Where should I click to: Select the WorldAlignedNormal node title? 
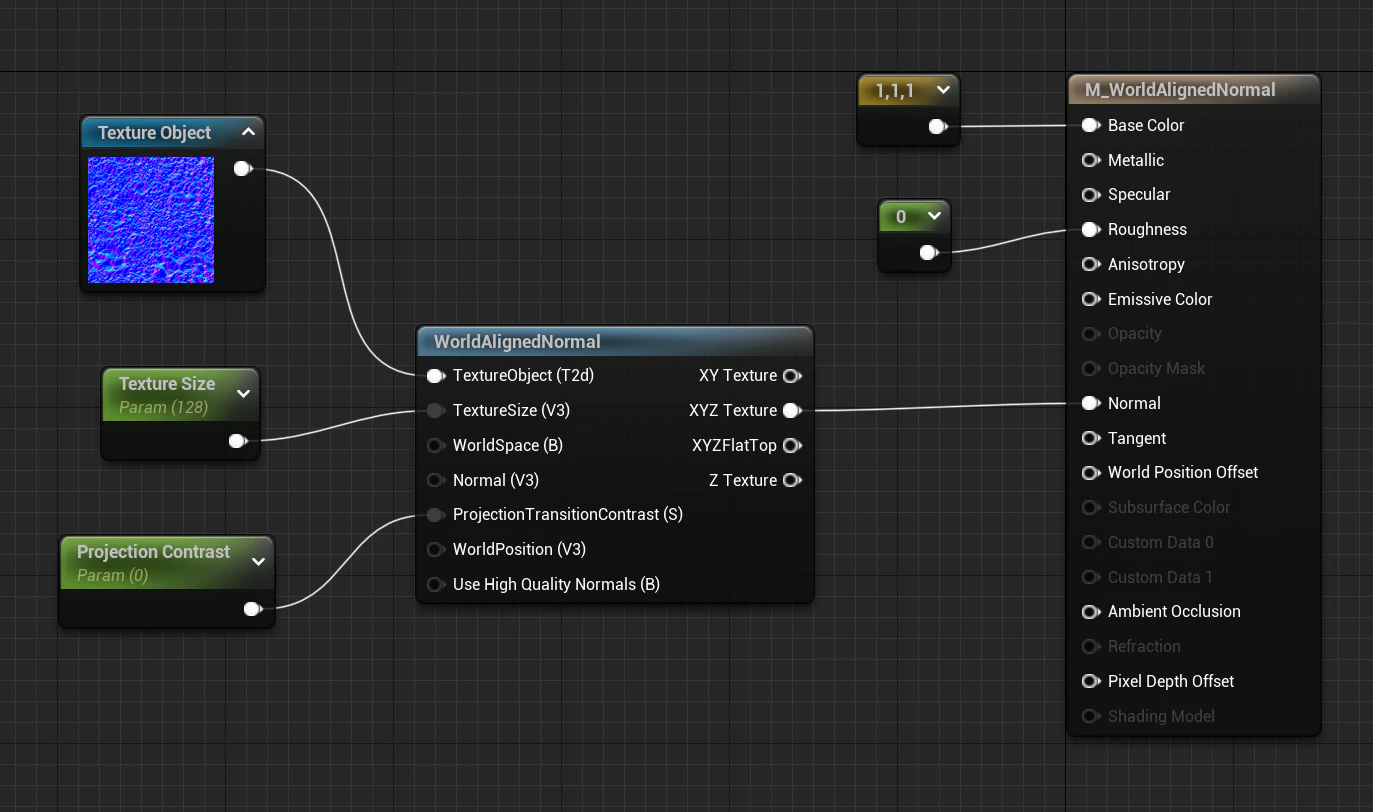click(517, 341)
